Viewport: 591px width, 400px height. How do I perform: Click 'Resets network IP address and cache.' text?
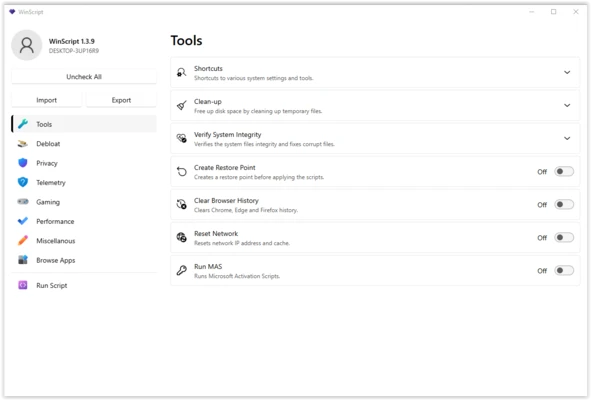point(242,243)
